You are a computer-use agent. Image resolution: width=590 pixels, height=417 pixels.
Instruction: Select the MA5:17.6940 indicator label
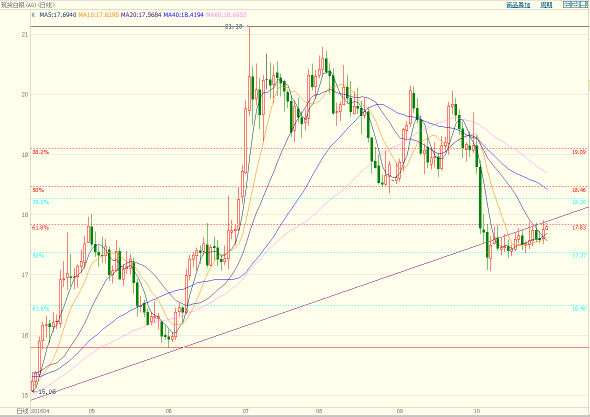tap(58, 15)
